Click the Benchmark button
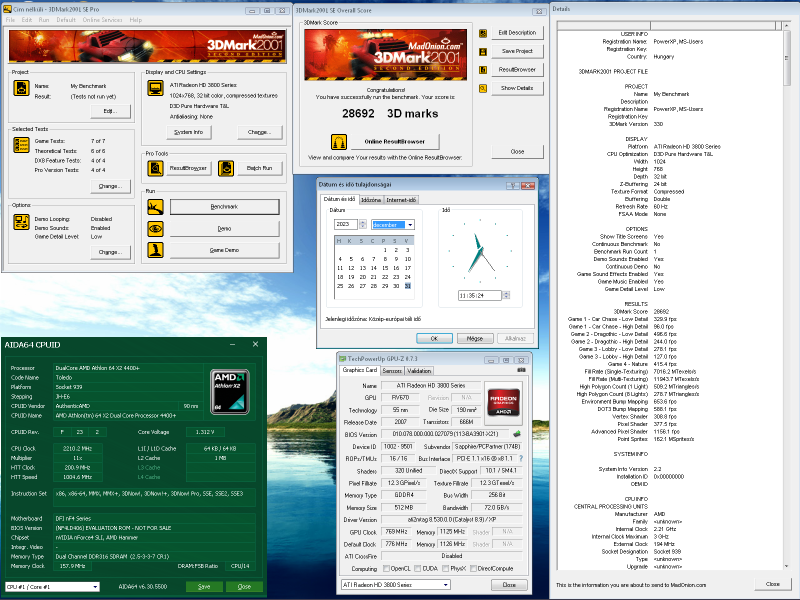The width and height of the screenshot is (800, 600). click(224, 207)
